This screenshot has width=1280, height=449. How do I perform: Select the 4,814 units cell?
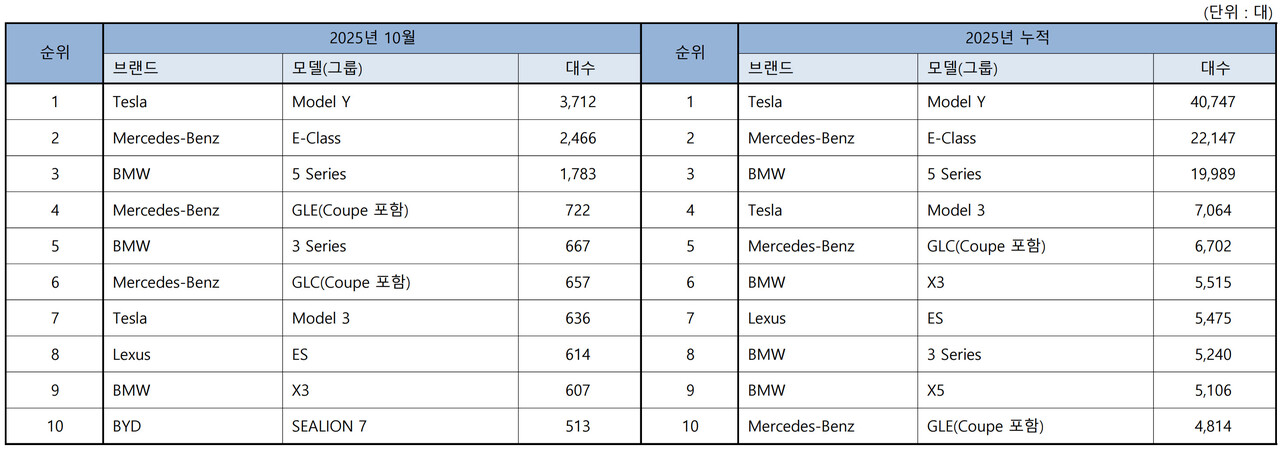[1214, 426]
